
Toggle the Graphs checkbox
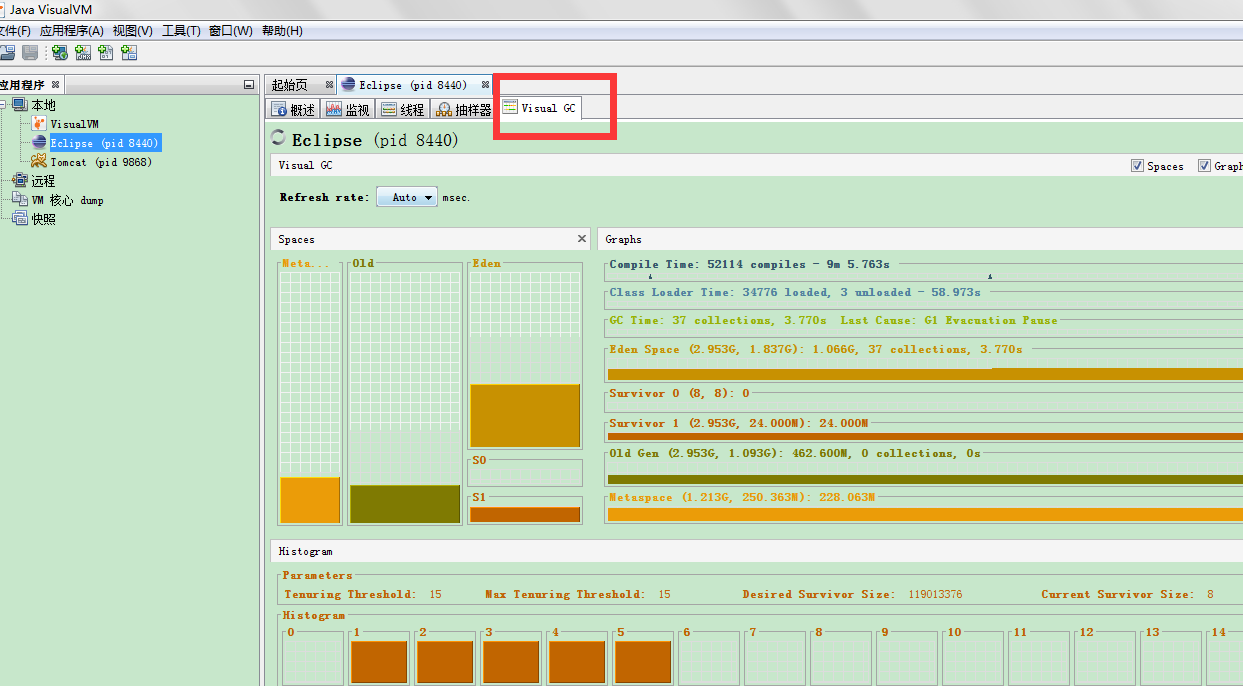pyautogui.click(x=1204, y=166)
